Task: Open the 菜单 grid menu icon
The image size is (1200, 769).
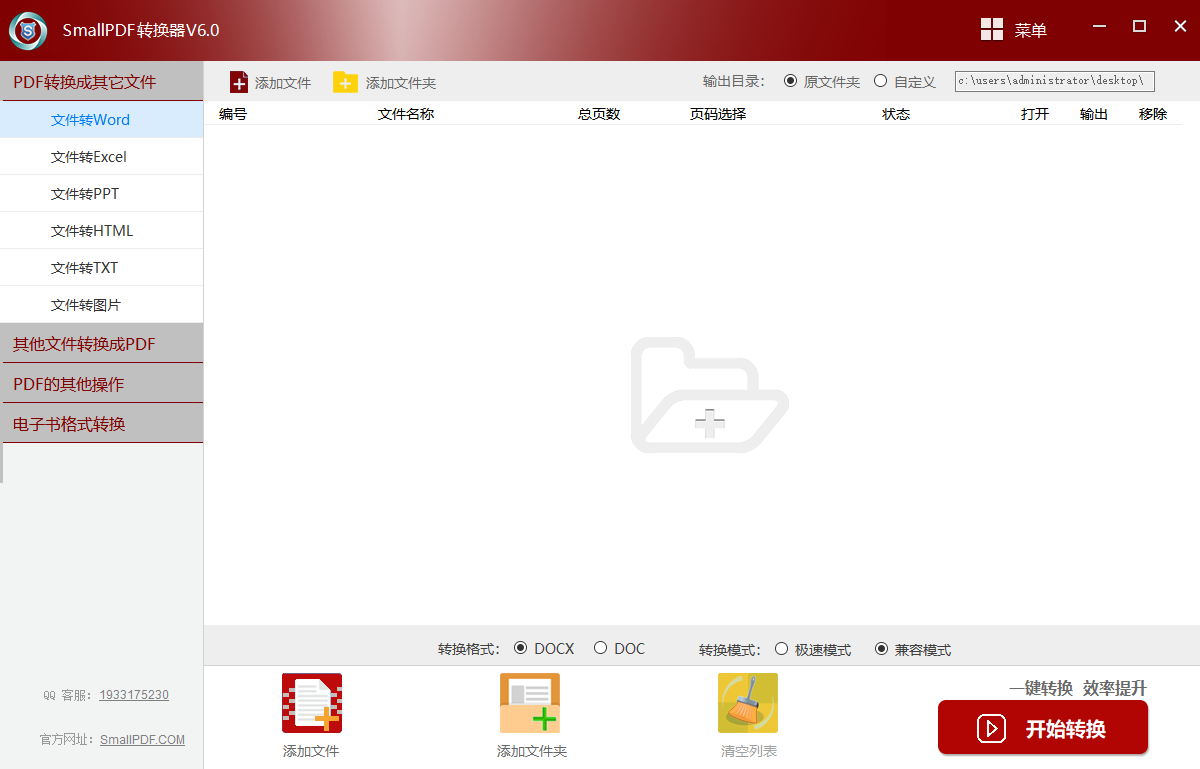Action: coord(991,29)
